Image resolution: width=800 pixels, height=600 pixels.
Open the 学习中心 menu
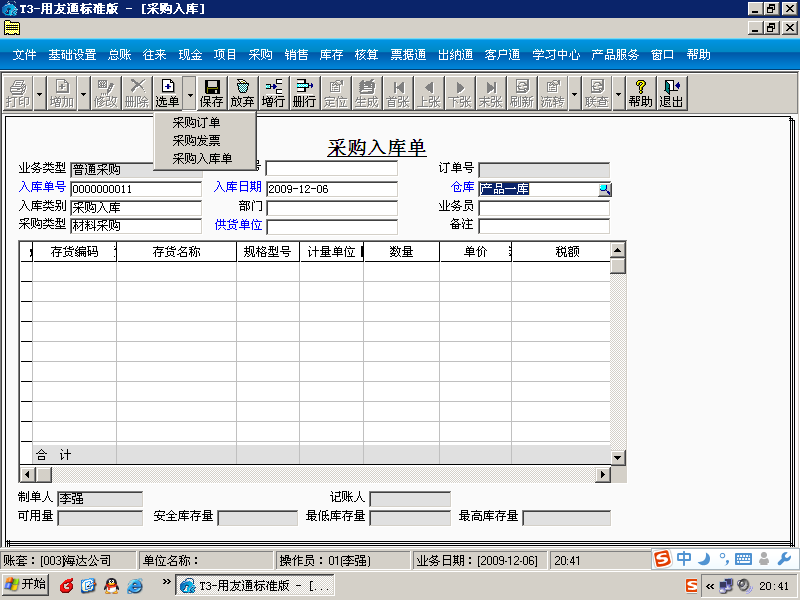[556, 55]
